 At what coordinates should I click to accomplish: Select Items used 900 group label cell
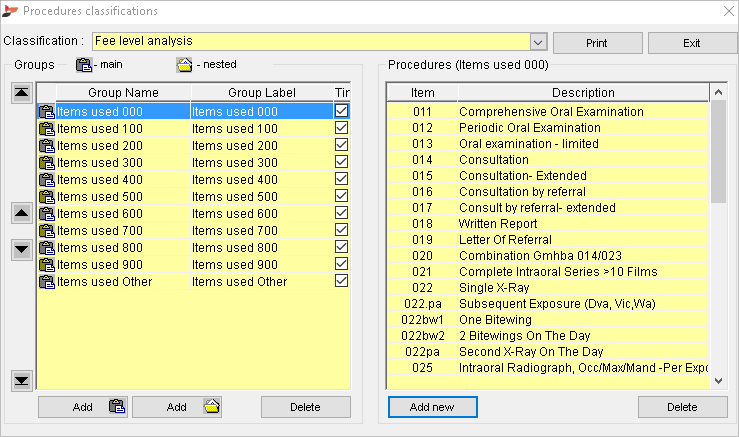(x=262, y=264)
